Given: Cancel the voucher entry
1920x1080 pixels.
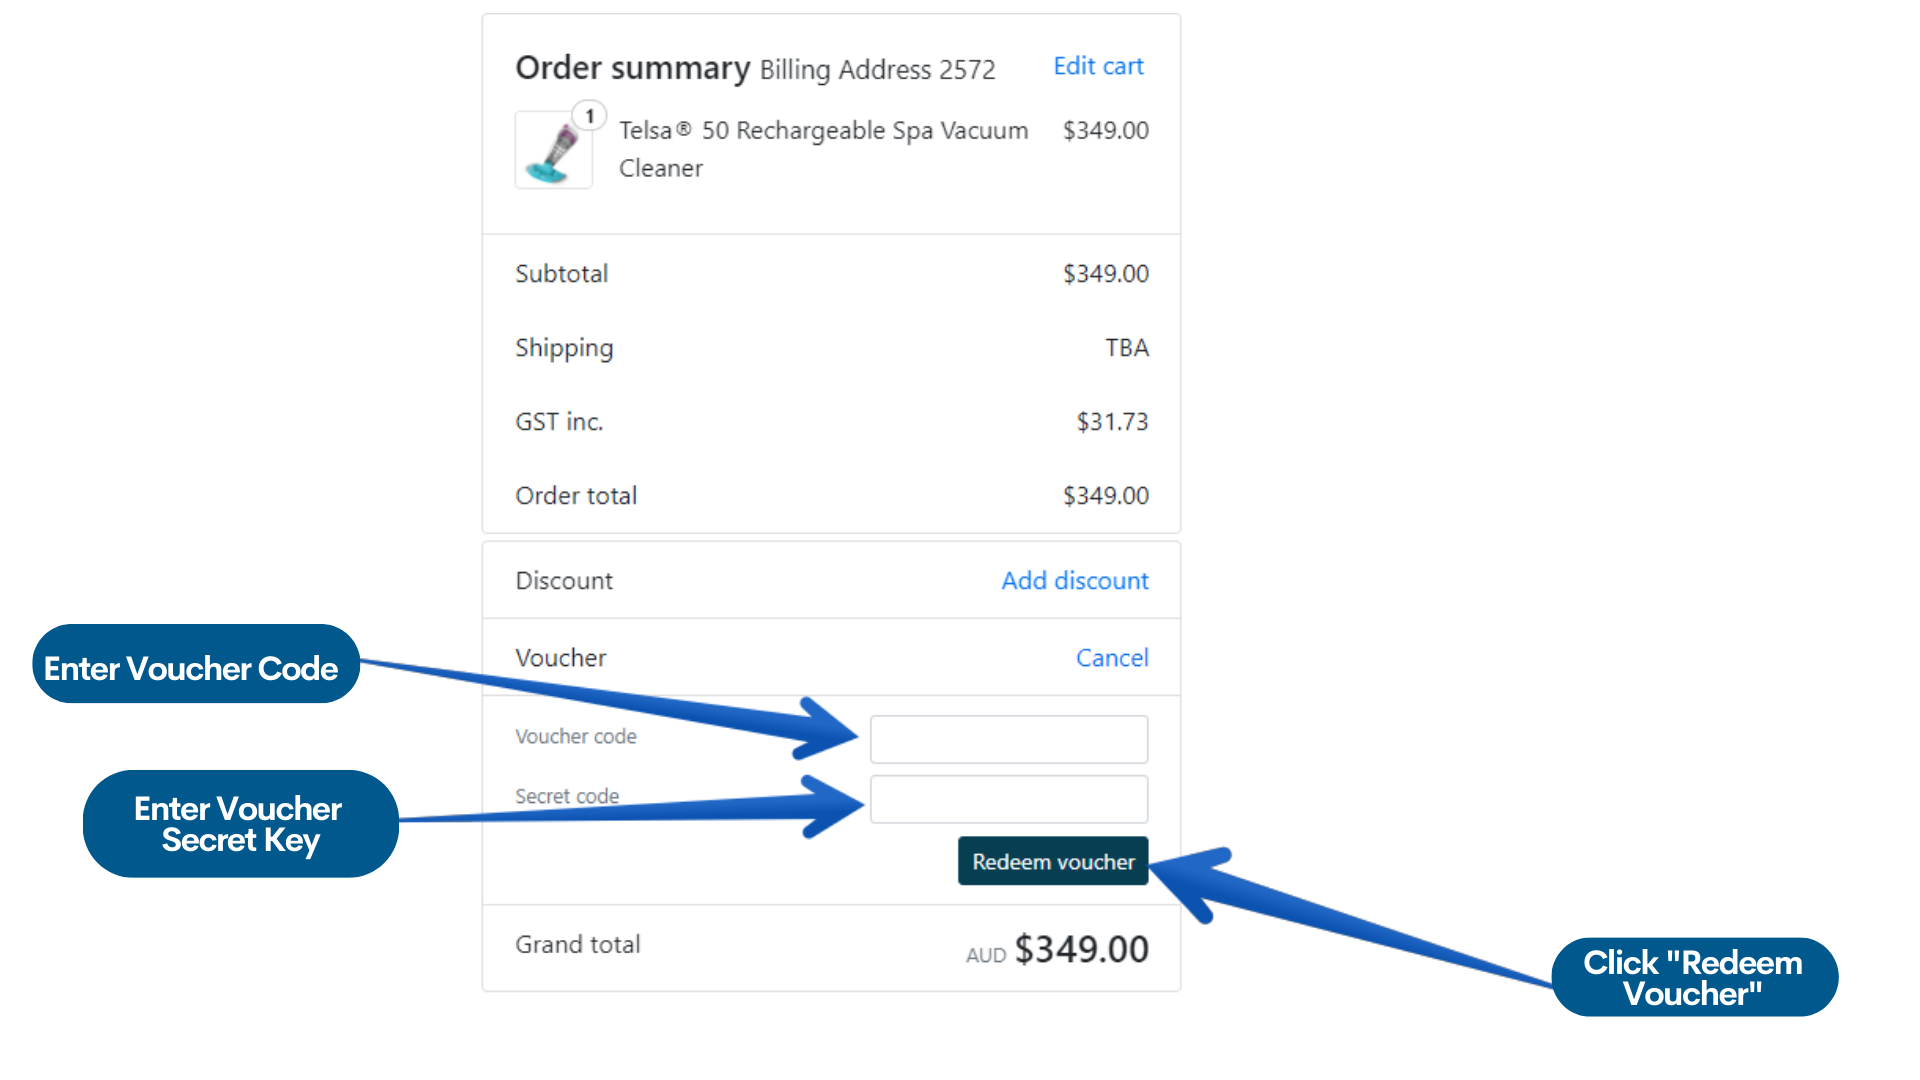Looking at the screenshot, I should [1112, 658].
